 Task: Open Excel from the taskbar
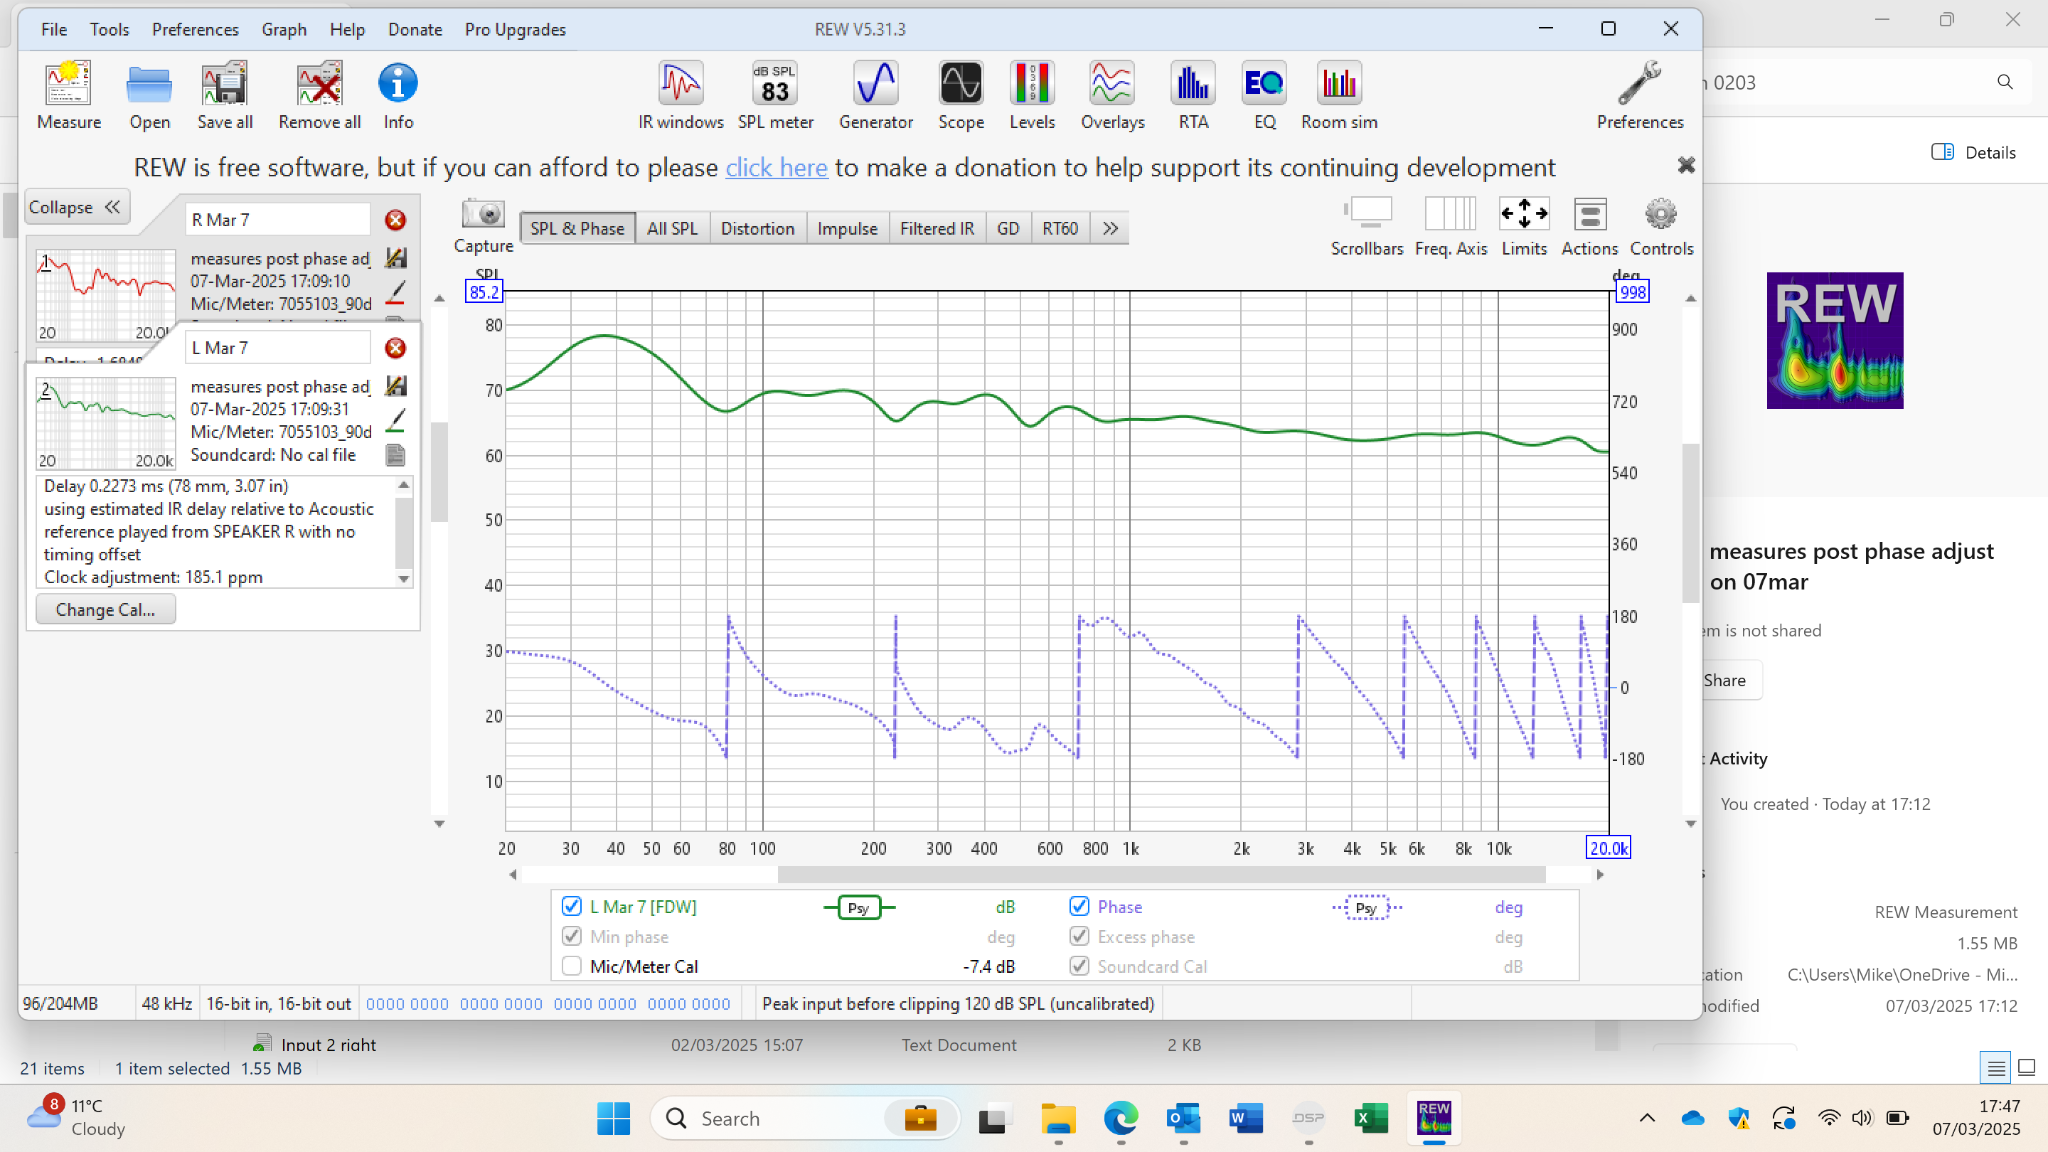(1371, 1118)
